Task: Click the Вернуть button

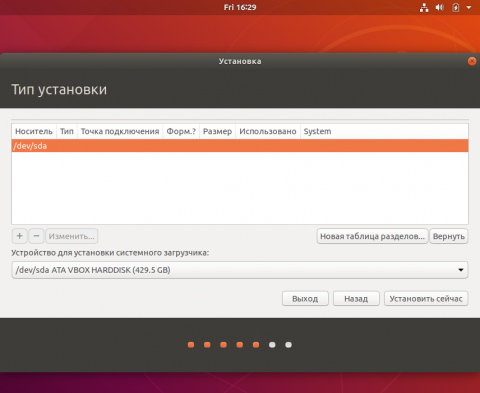Action: tap(449, 236)
